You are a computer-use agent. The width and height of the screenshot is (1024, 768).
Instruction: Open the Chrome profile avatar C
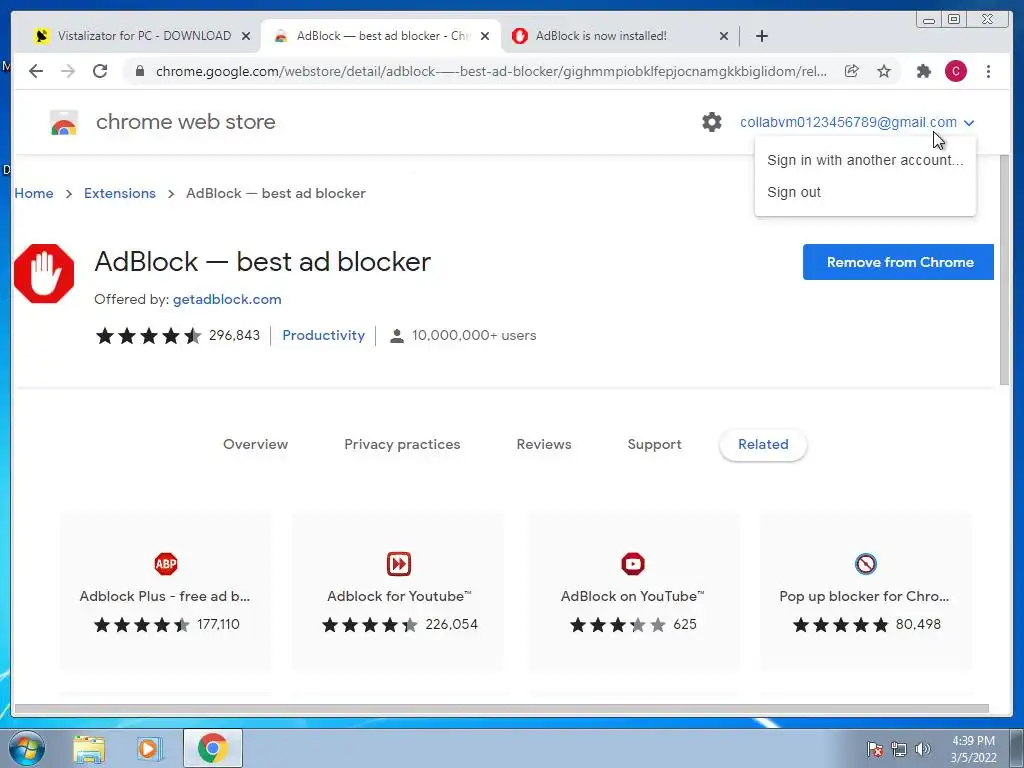(x=955, y=71)
